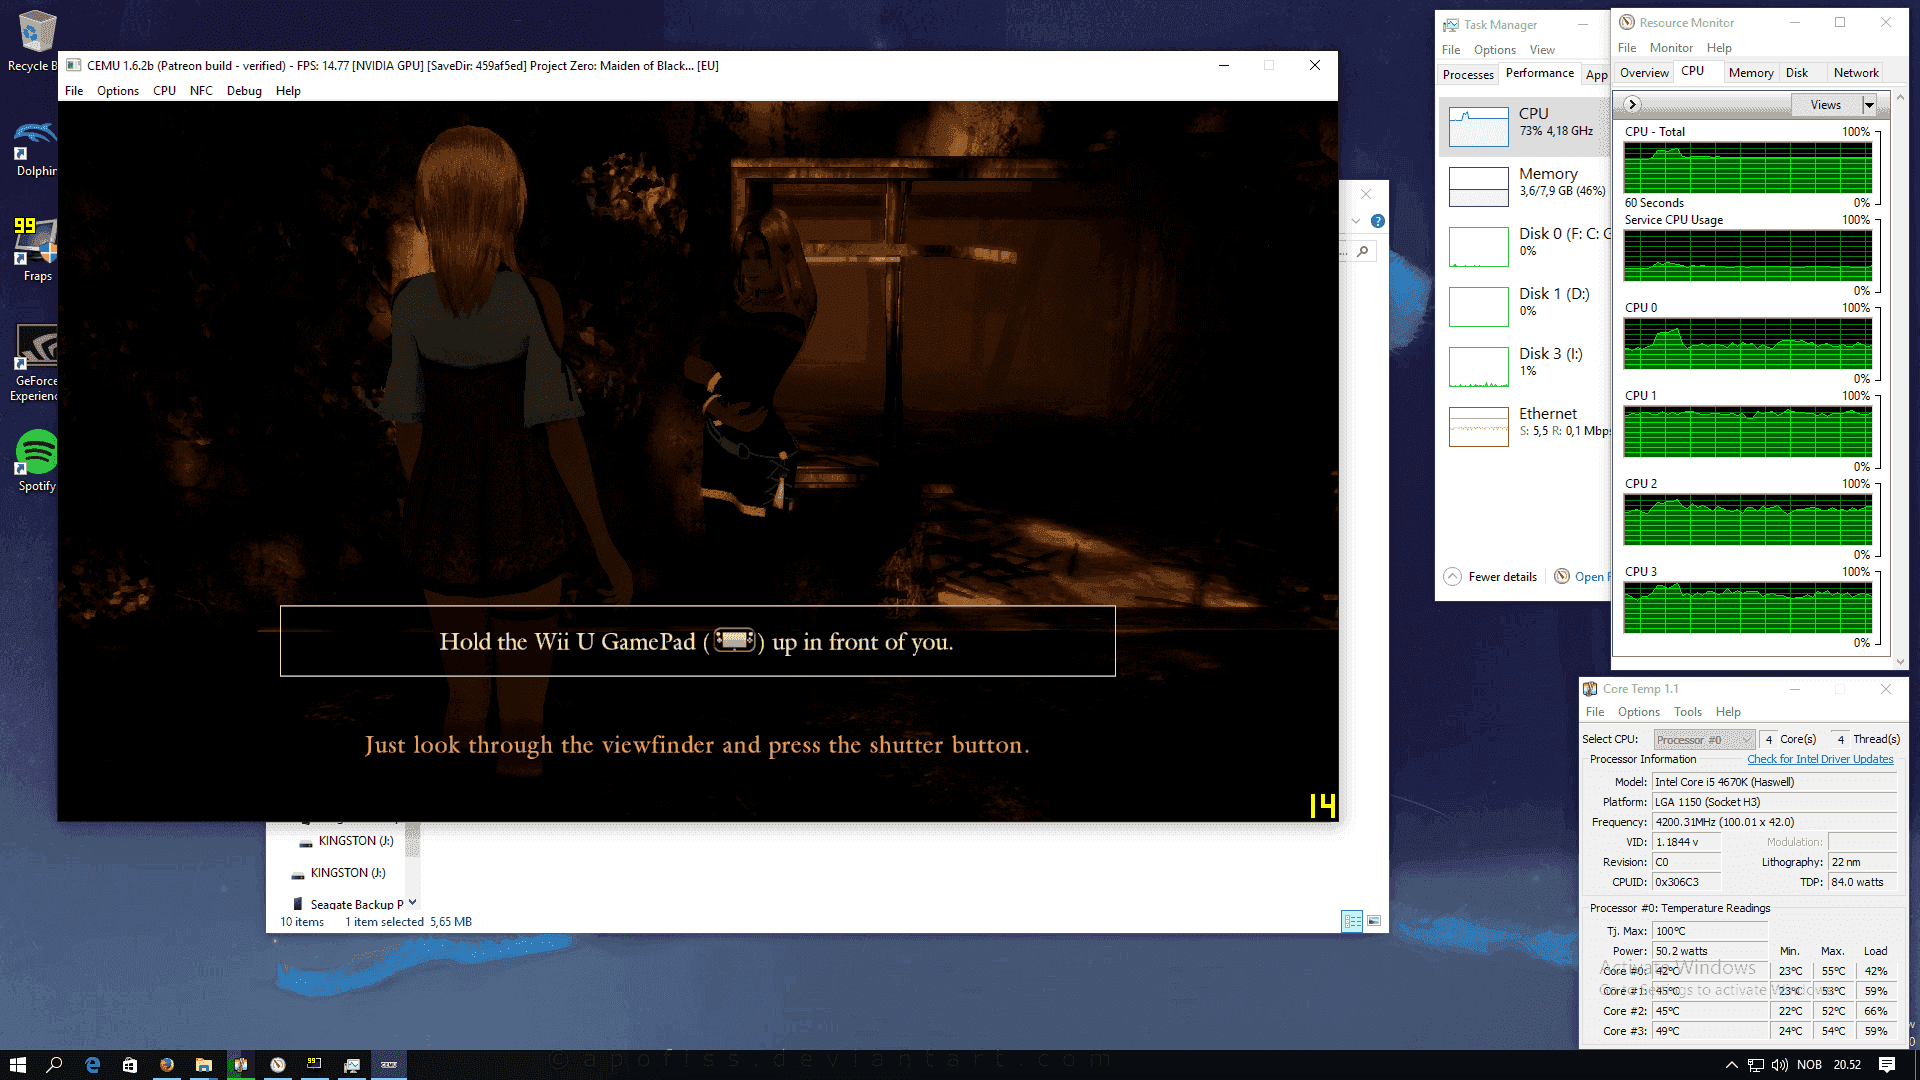Open the CEMU NFC menu

[x=201, y=91]
